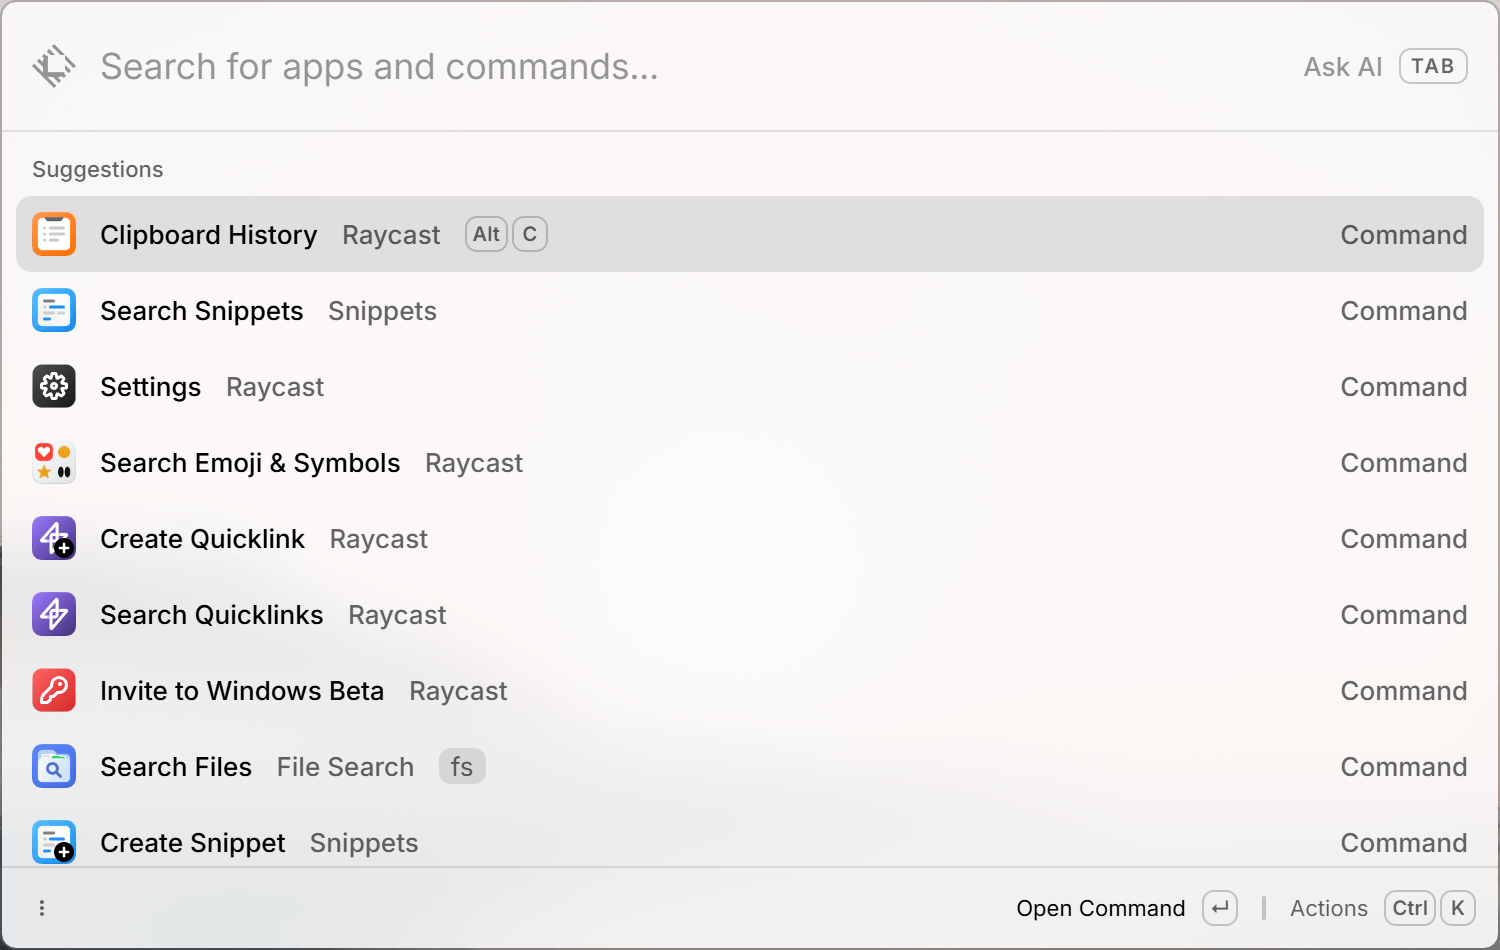Click the Search Snippets blue icon
Viewport: 1500px width, 950px height.
pyautogui.click(x=54, y=310)
